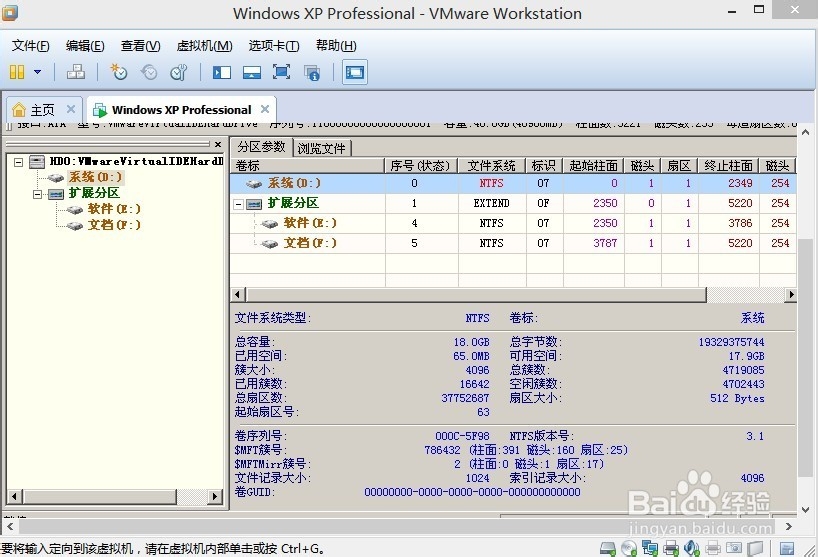Click the display device status icon
This screenshot has height=557, width=818.
click(x=755, y=548)
